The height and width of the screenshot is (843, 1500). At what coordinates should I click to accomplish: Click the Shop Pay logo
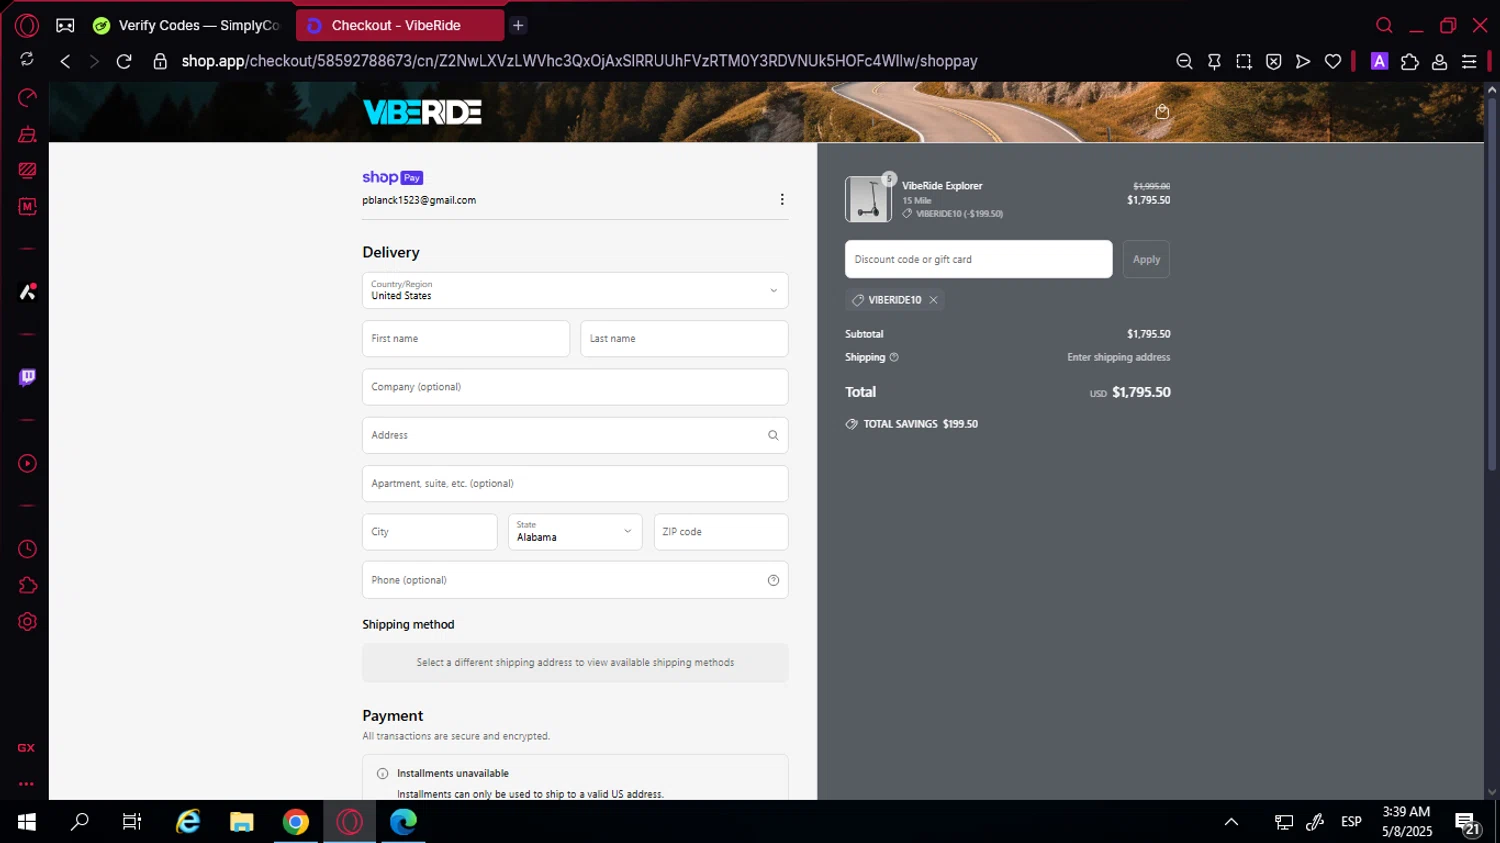[x=392, y=177]
